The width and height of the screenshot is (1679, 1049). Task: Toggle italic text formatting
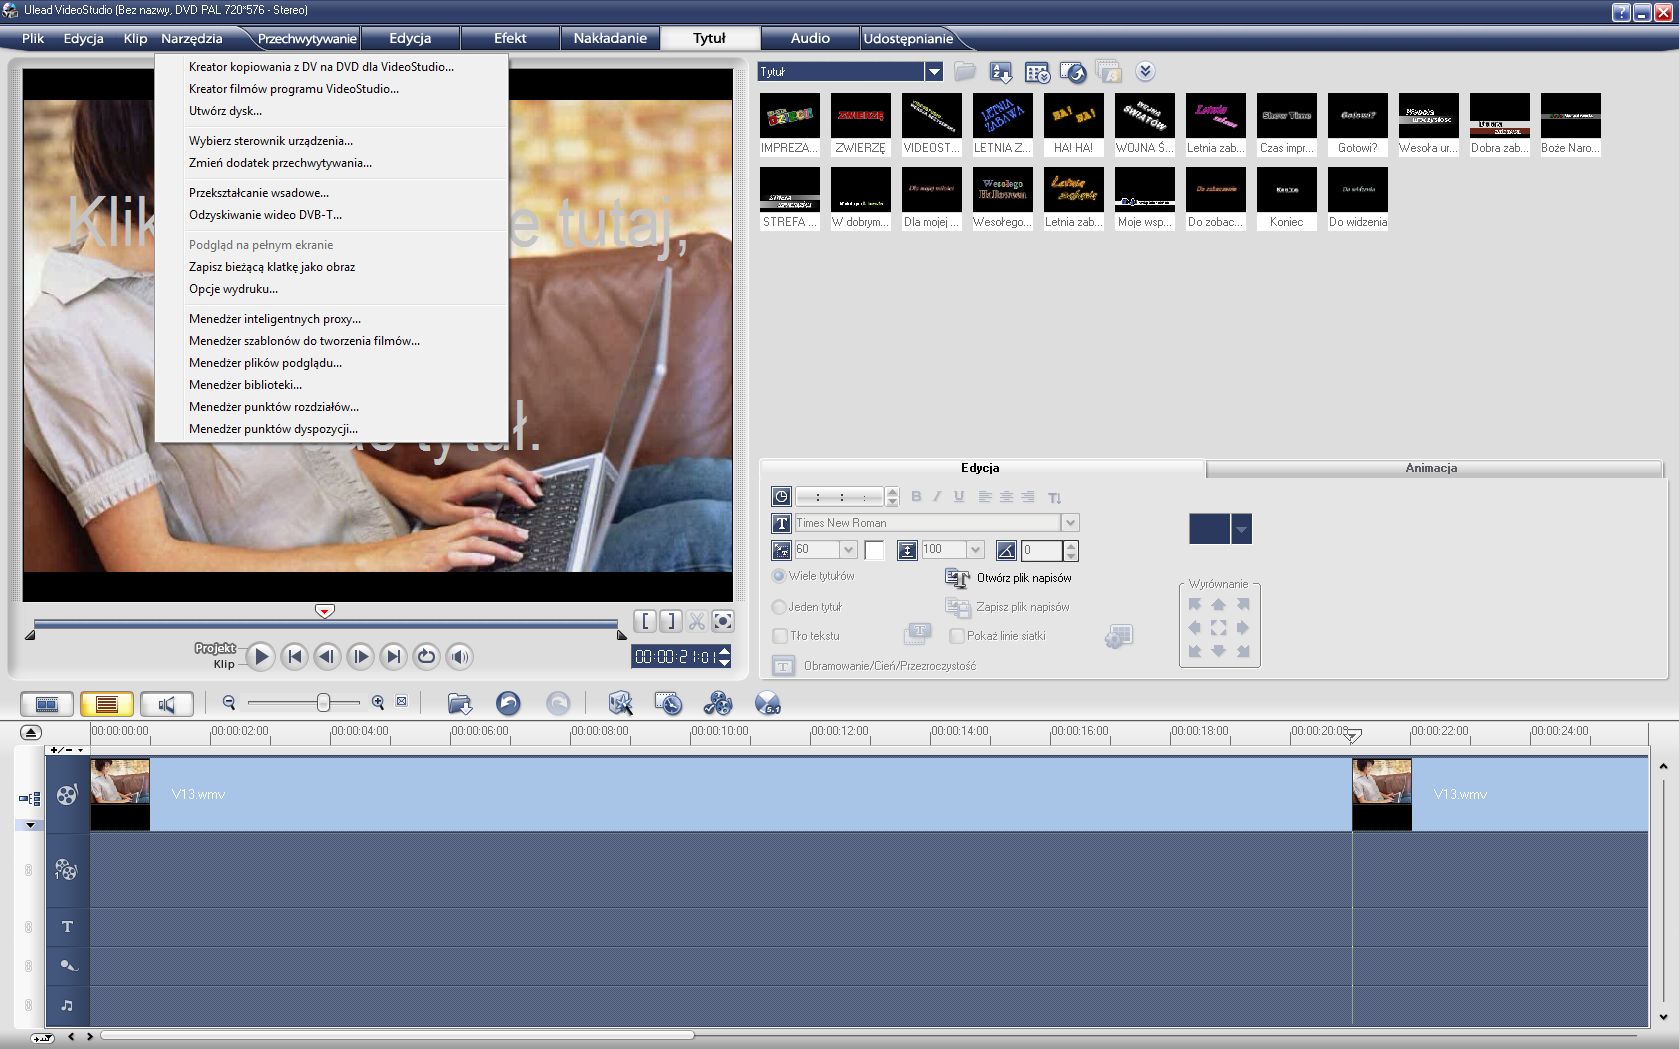click(x=937, y=496)
